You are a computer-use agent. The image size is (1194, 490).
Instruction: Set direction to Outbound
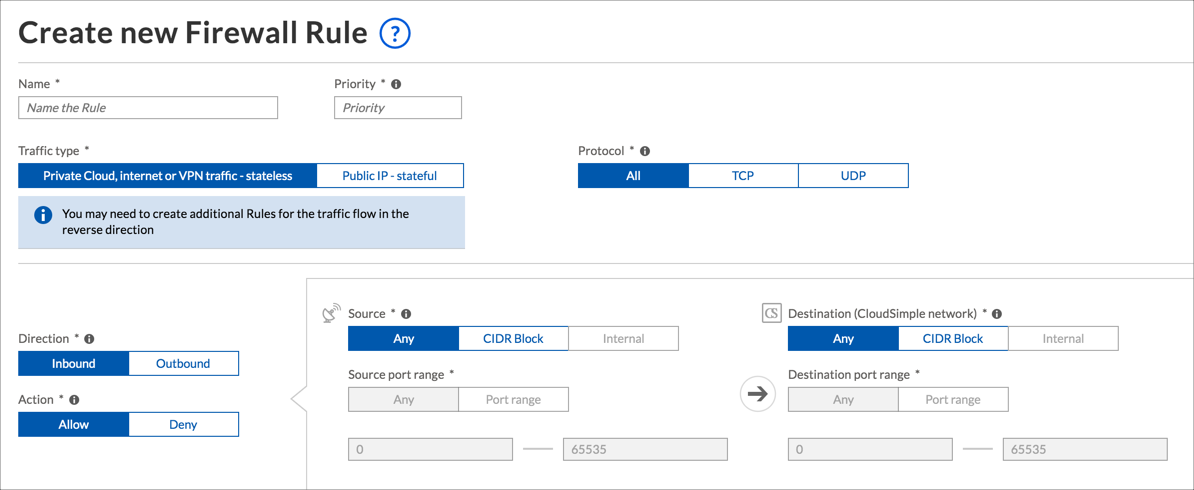pos(183,364)
